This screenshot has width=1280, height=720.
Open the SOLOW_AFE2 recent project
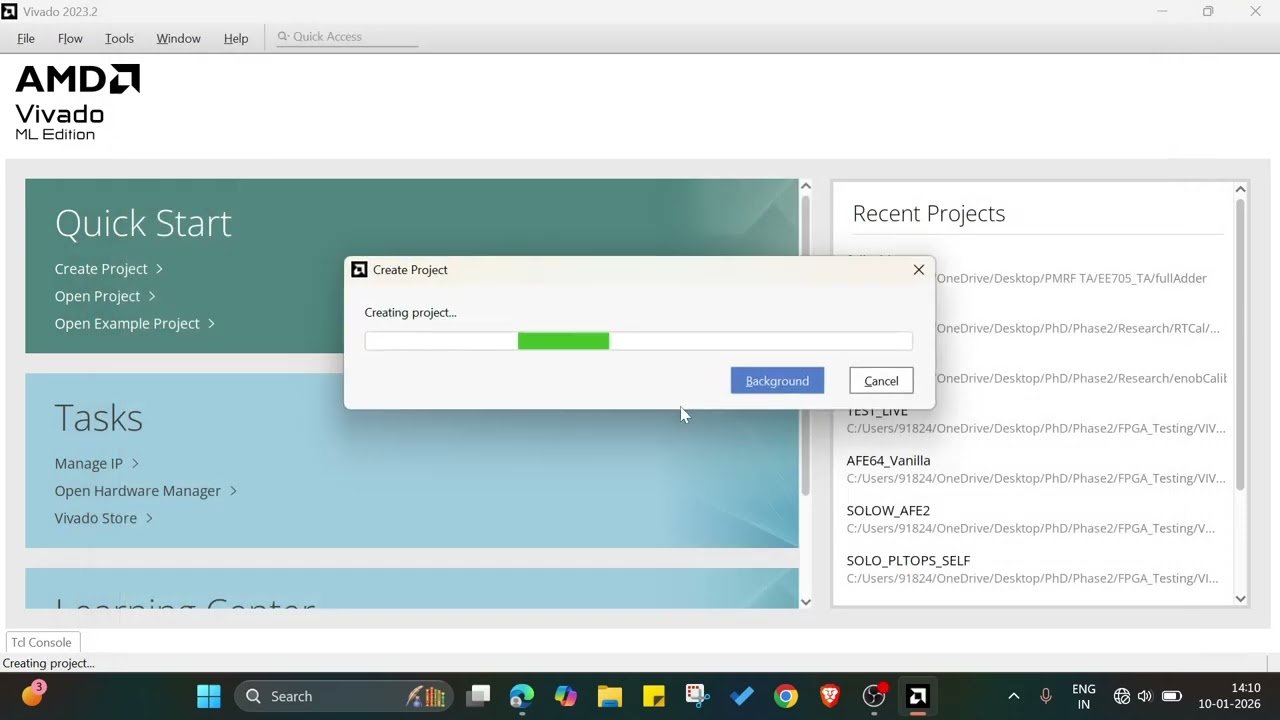coord(888,511)
